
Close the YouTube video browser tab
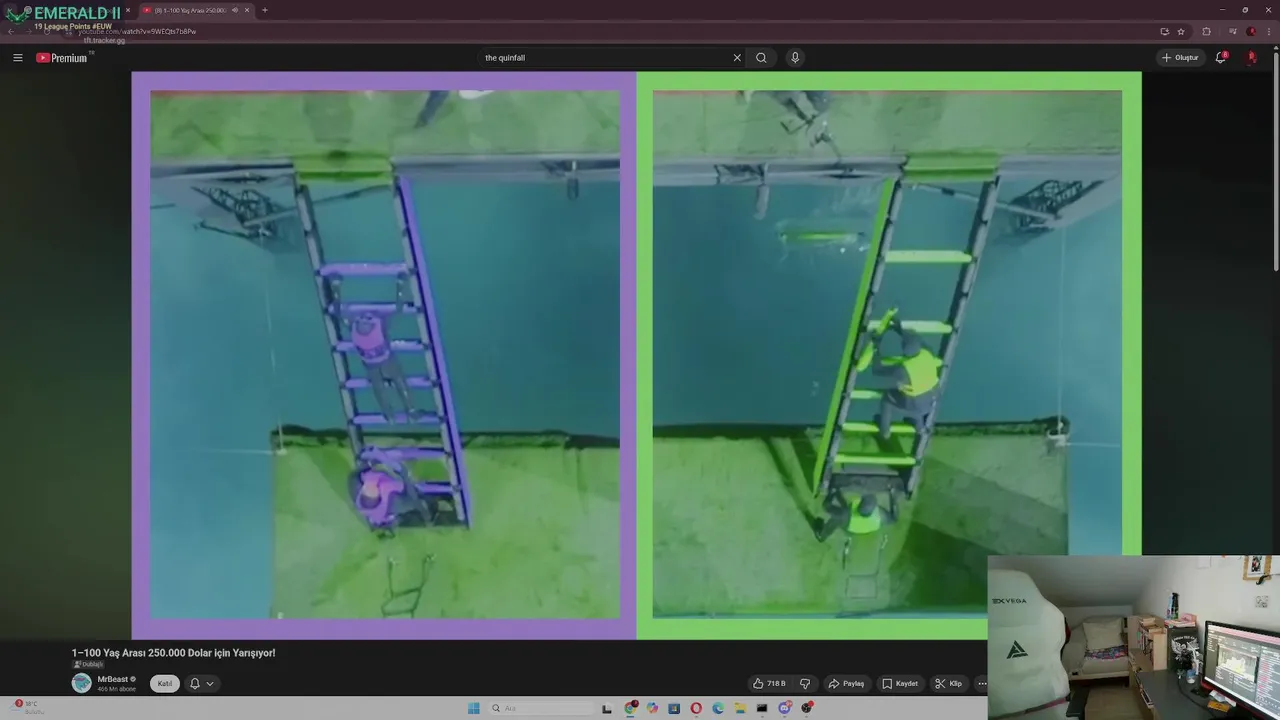click(x=246, y=10)
